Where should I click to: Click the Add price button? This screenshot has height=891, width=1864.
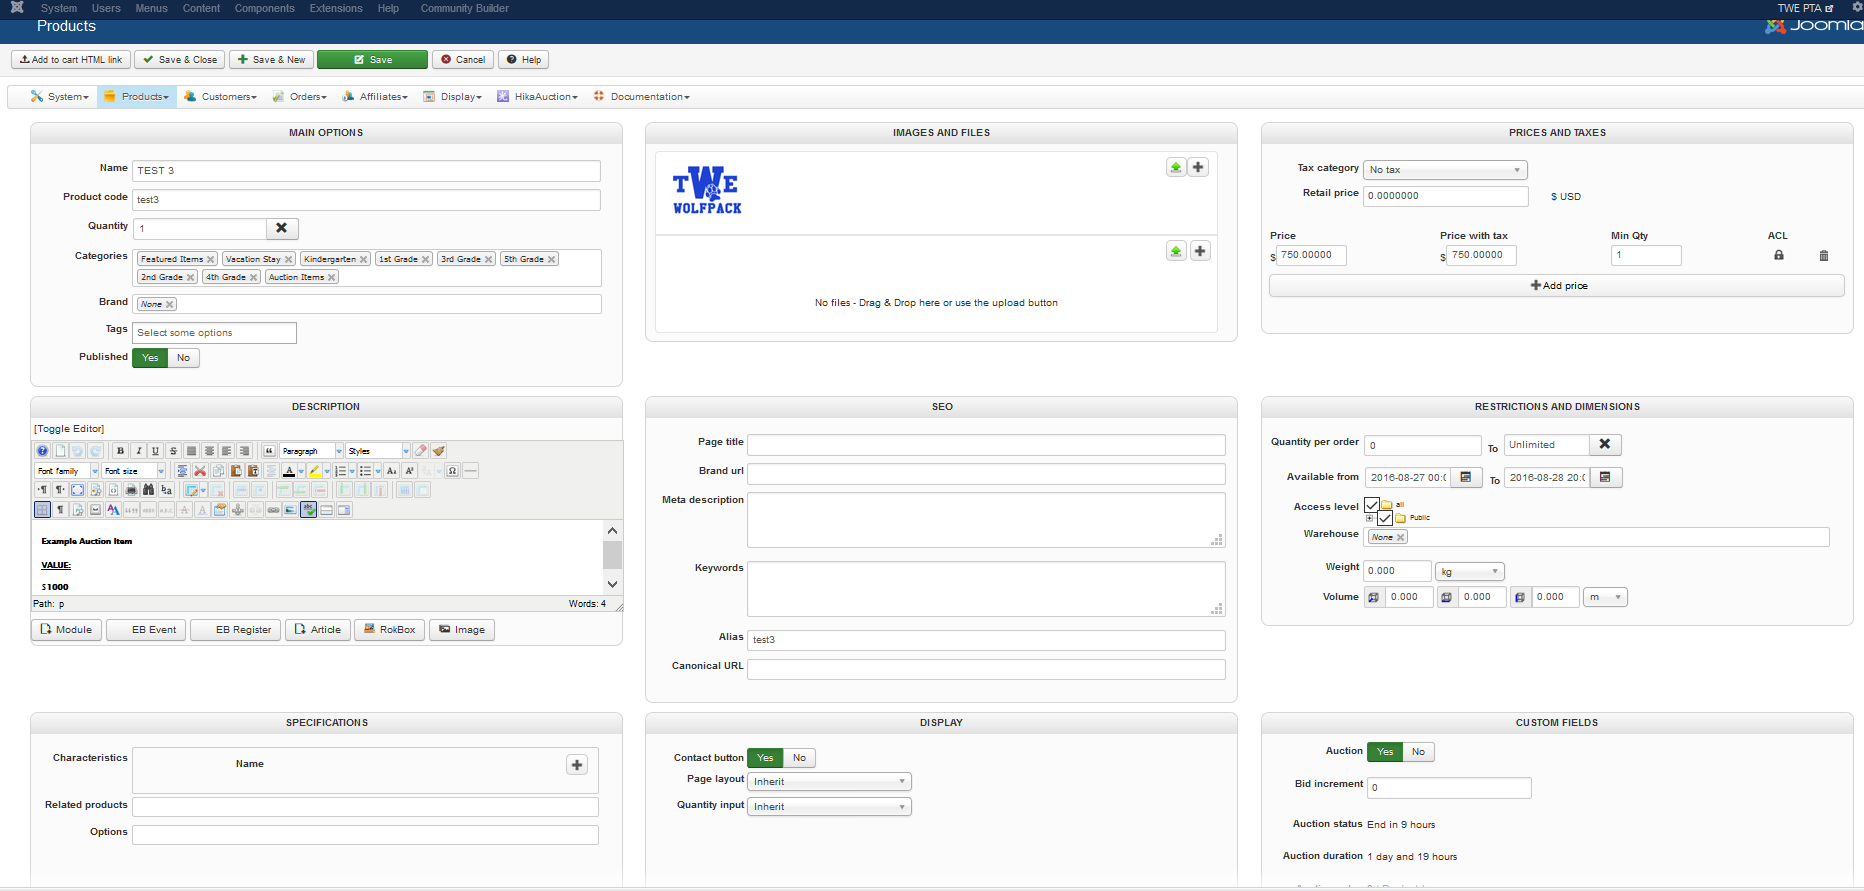(x=1557, y=286)
